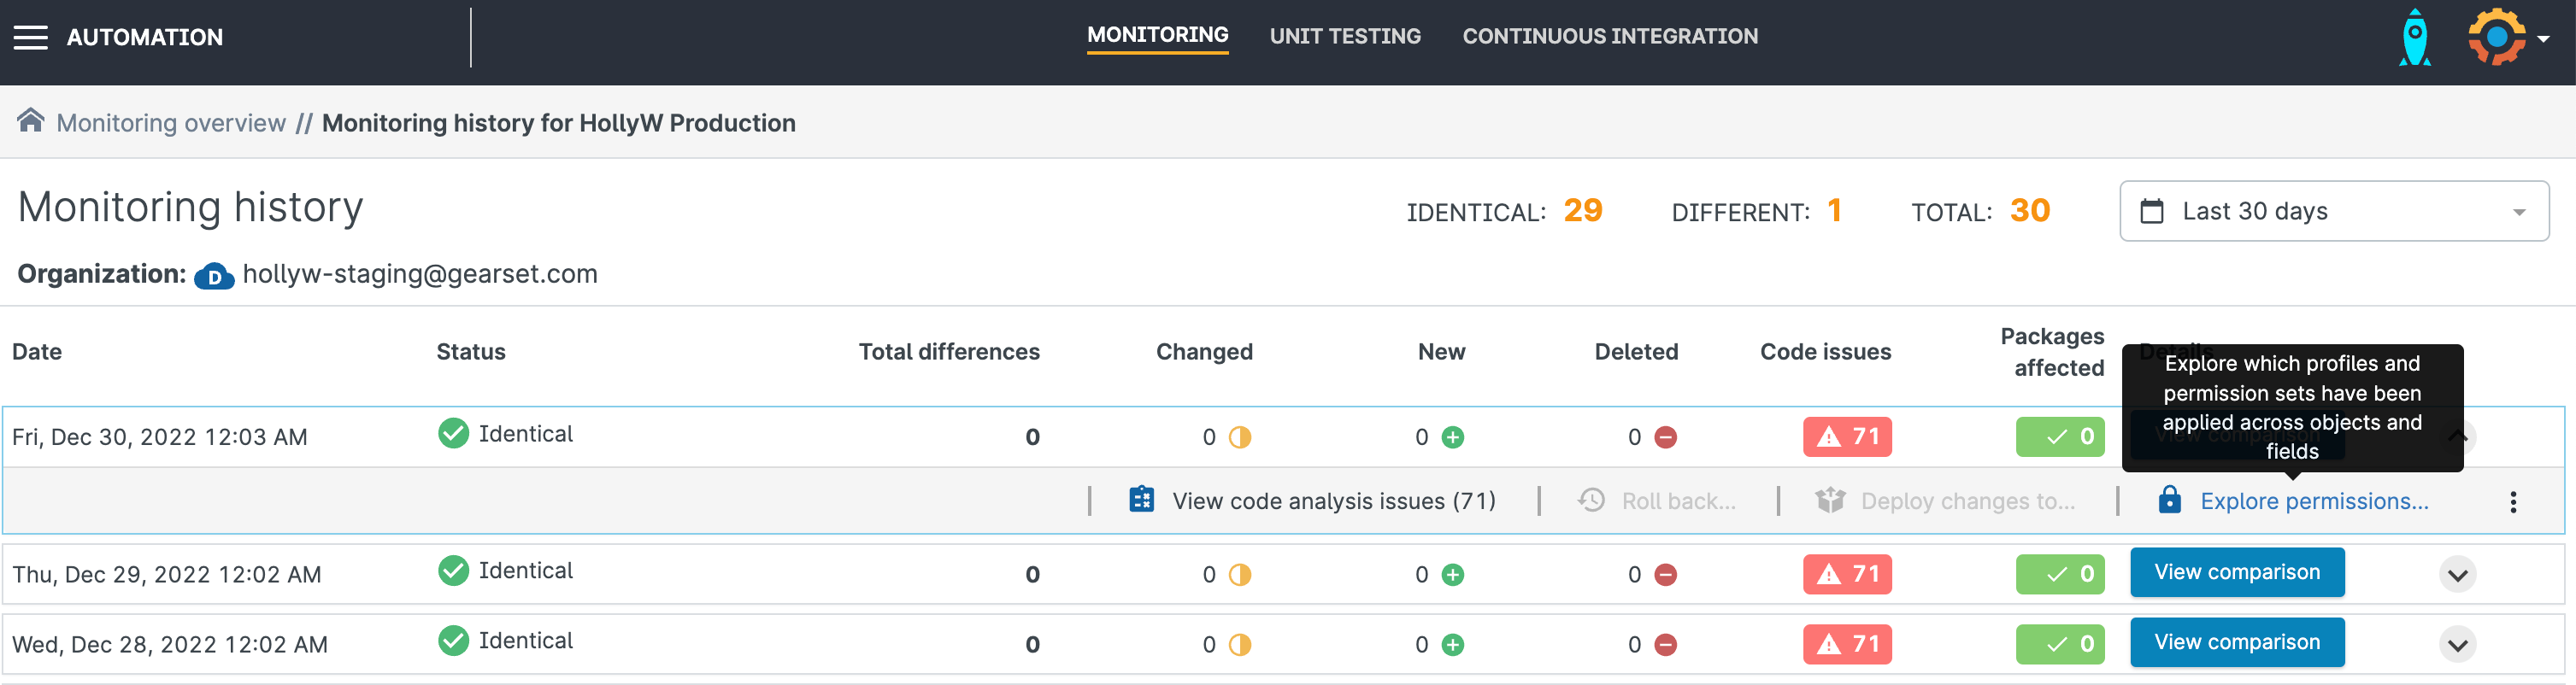Click the code issues badge for Dec 30

point(1846,437)
